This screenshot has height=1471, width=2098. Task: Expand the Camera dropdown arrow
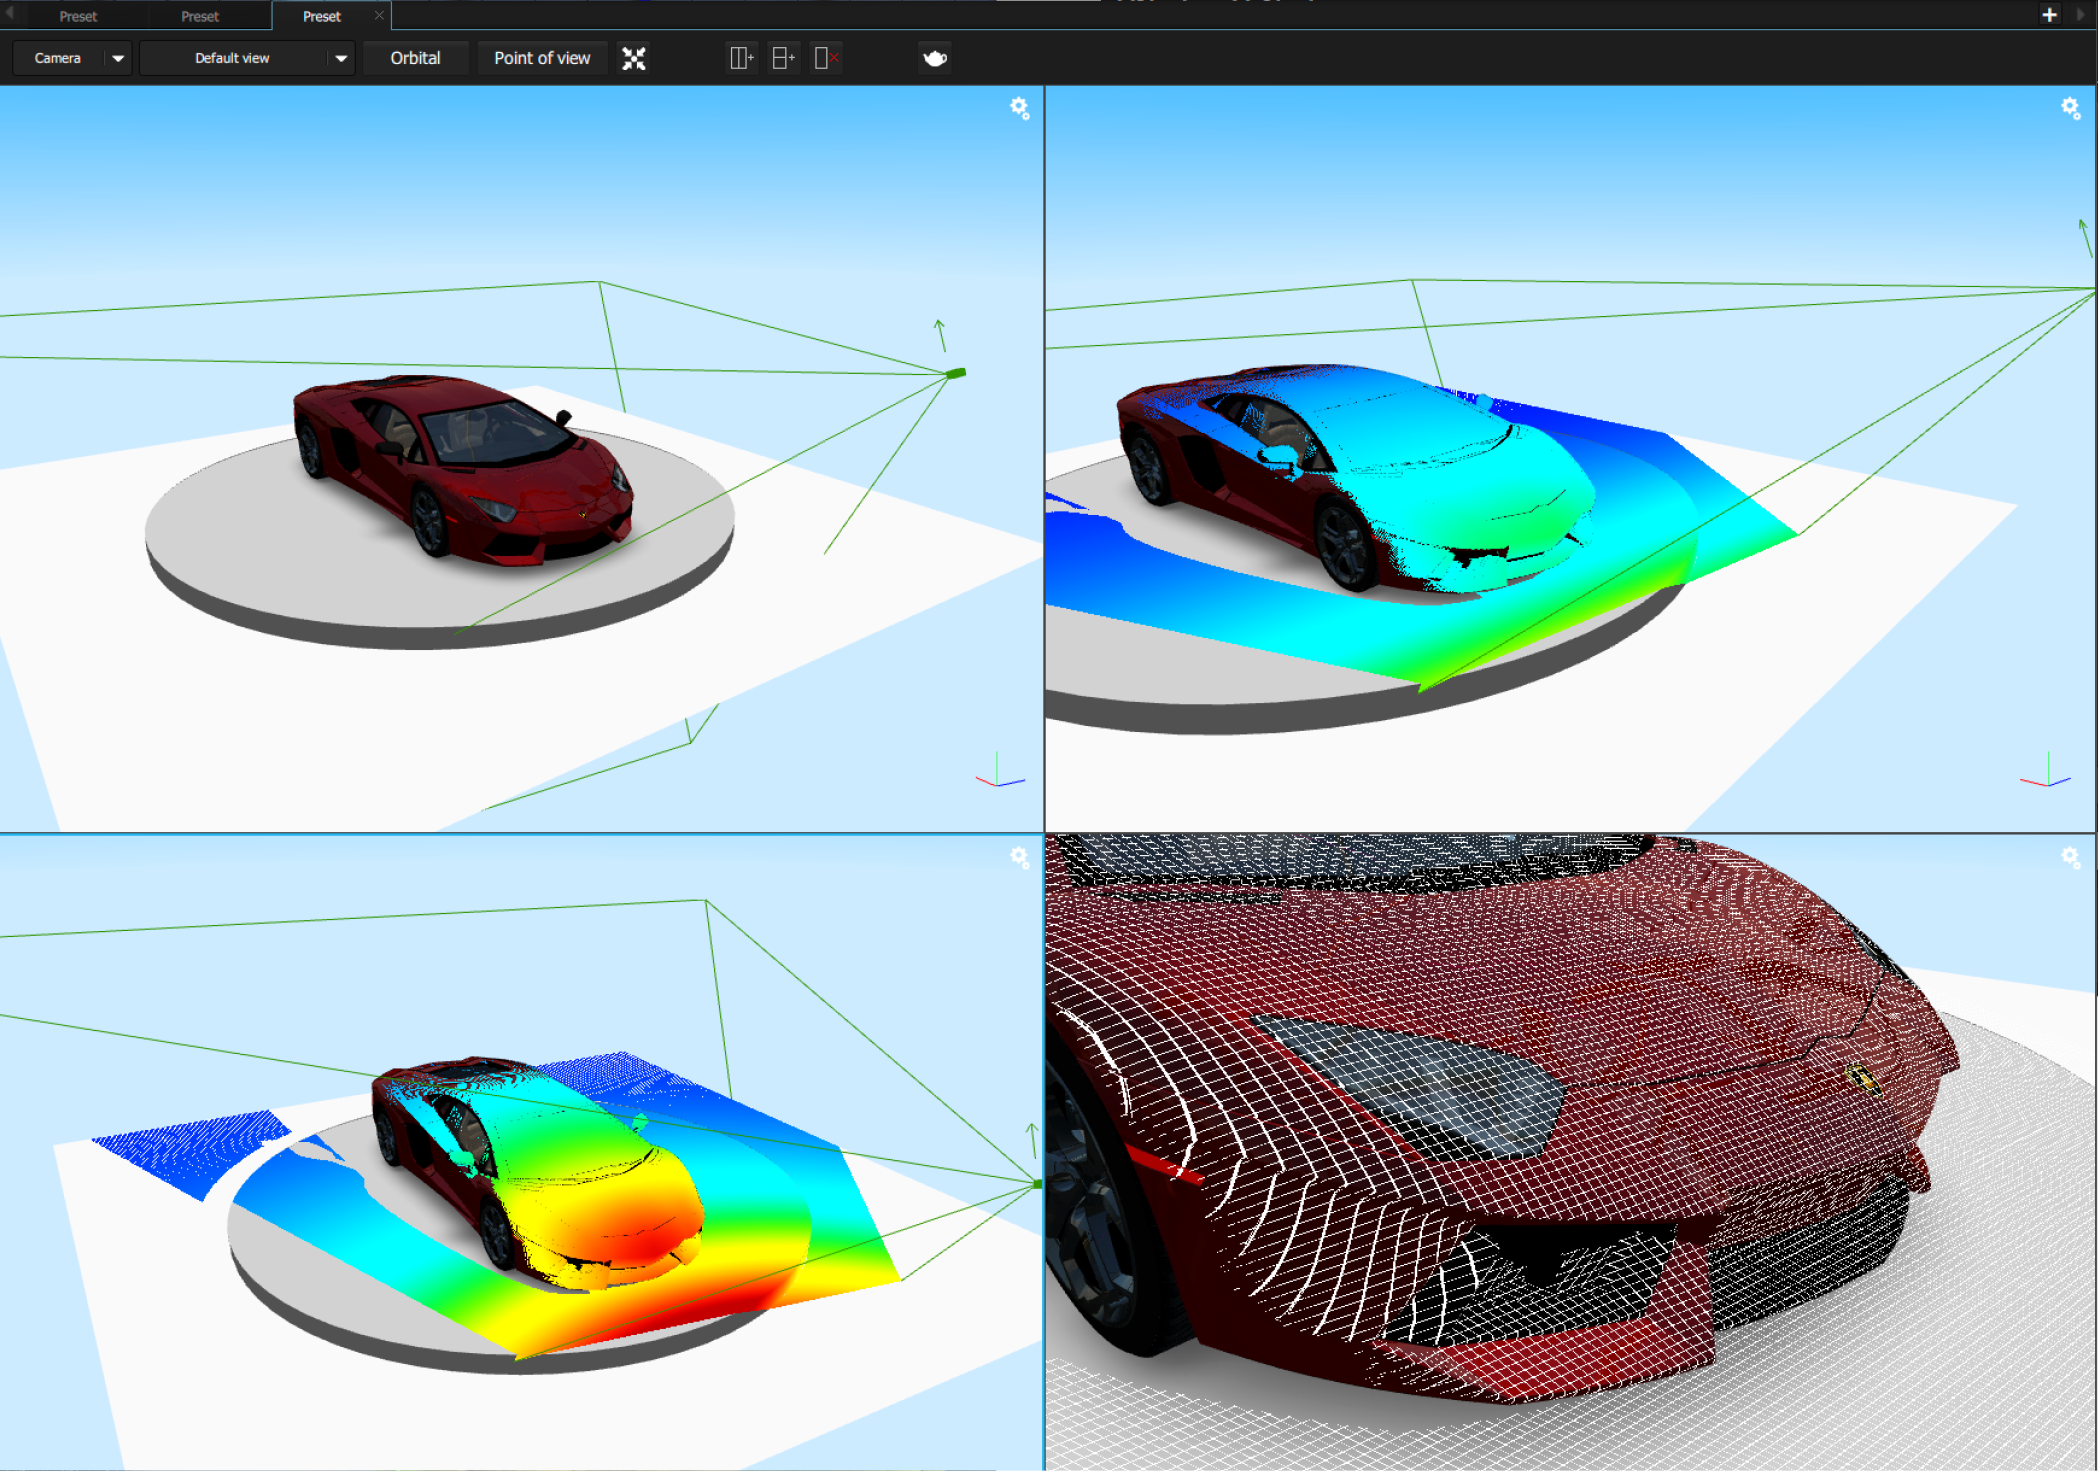click(x=118, y=59)
